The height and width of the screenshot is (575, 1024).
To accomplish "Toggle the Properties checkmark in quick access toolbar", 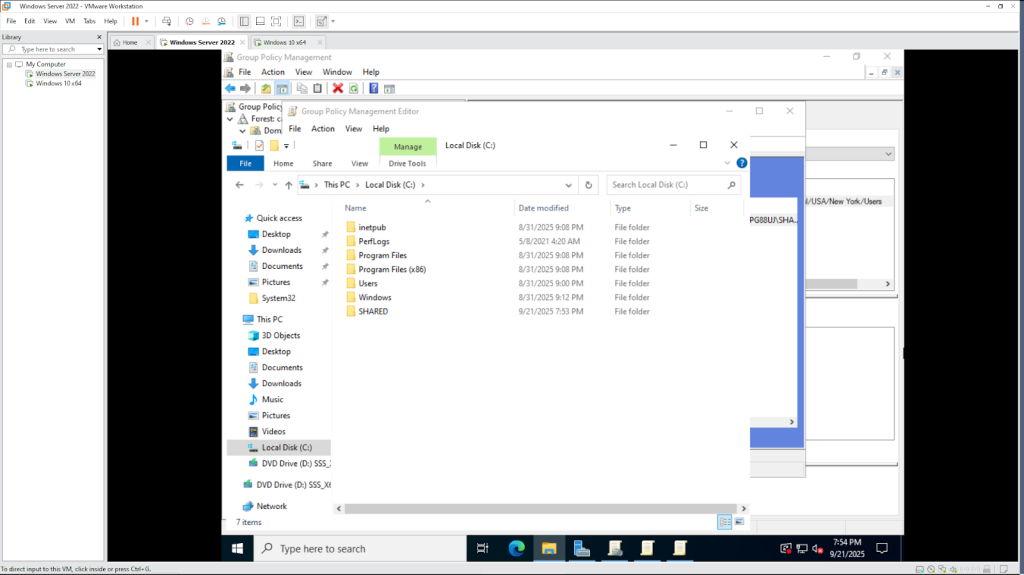I will click(x=259, y=145).
